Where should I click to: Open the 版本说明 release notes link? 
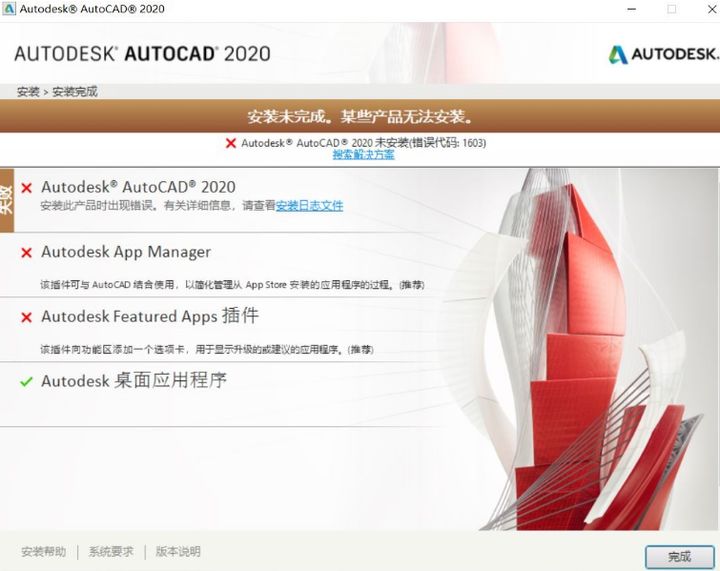[x=178, y=551]
